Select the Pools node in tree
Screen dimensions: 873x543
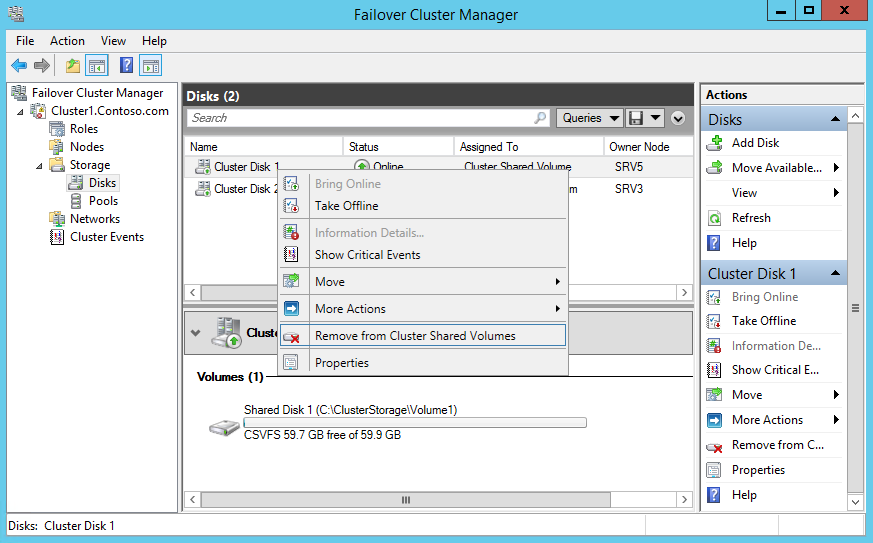[x=103, y=201]
